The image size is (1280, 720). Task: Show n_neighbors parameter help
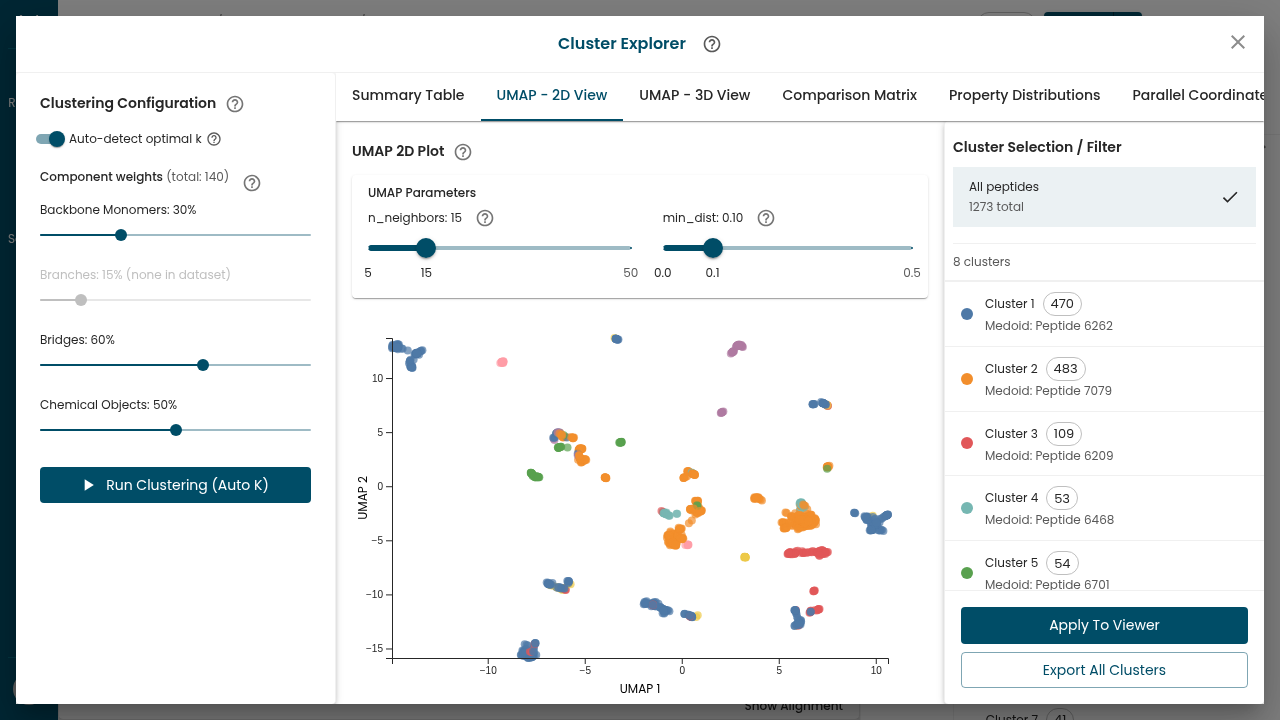[485, 218]
